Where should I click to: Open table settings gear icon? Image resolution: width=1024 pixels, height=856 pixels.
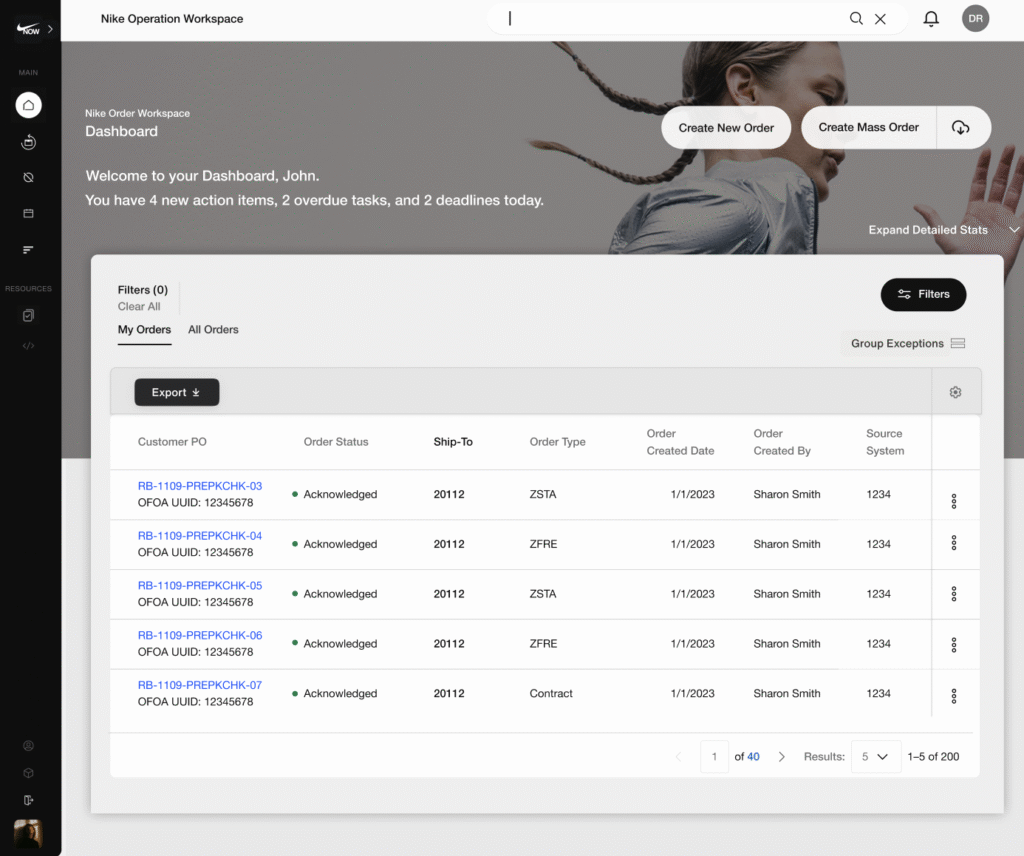(x=955, y=393)
